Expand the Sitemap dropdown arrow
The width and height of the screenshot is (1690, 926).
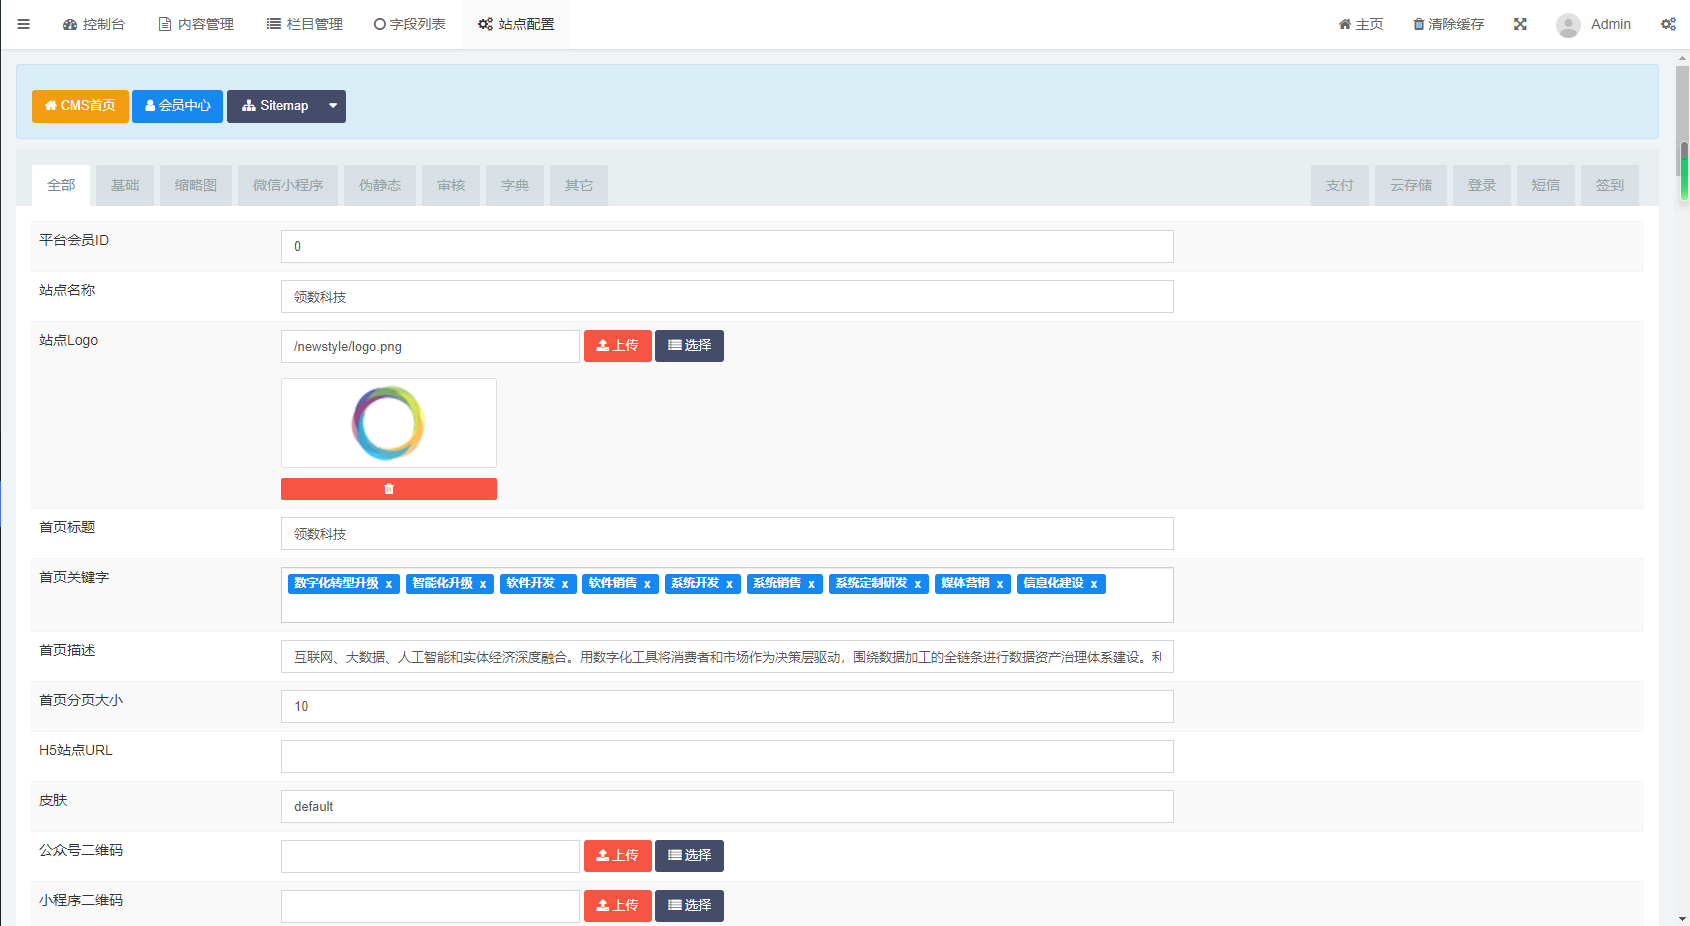pos(333,106)
